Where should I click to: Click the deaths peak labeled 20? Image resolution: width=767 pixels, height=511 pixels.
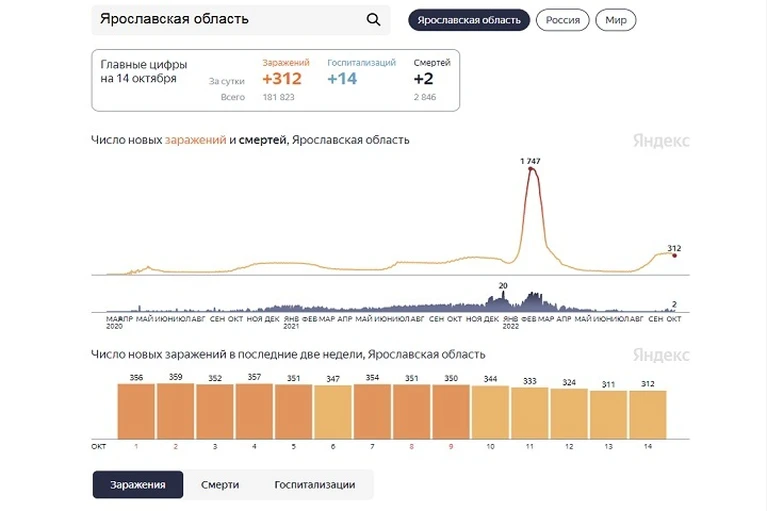(x=503, y=292)
